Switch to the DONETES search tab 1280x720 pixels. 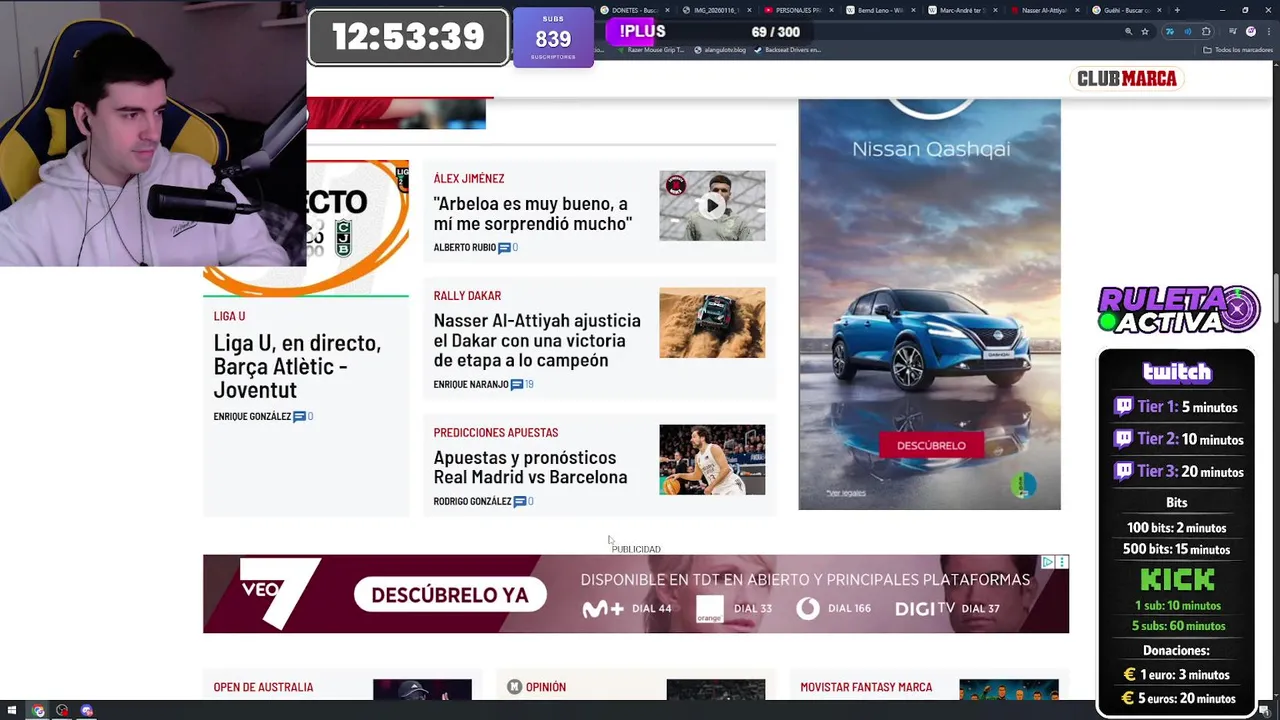click(634, 10)
